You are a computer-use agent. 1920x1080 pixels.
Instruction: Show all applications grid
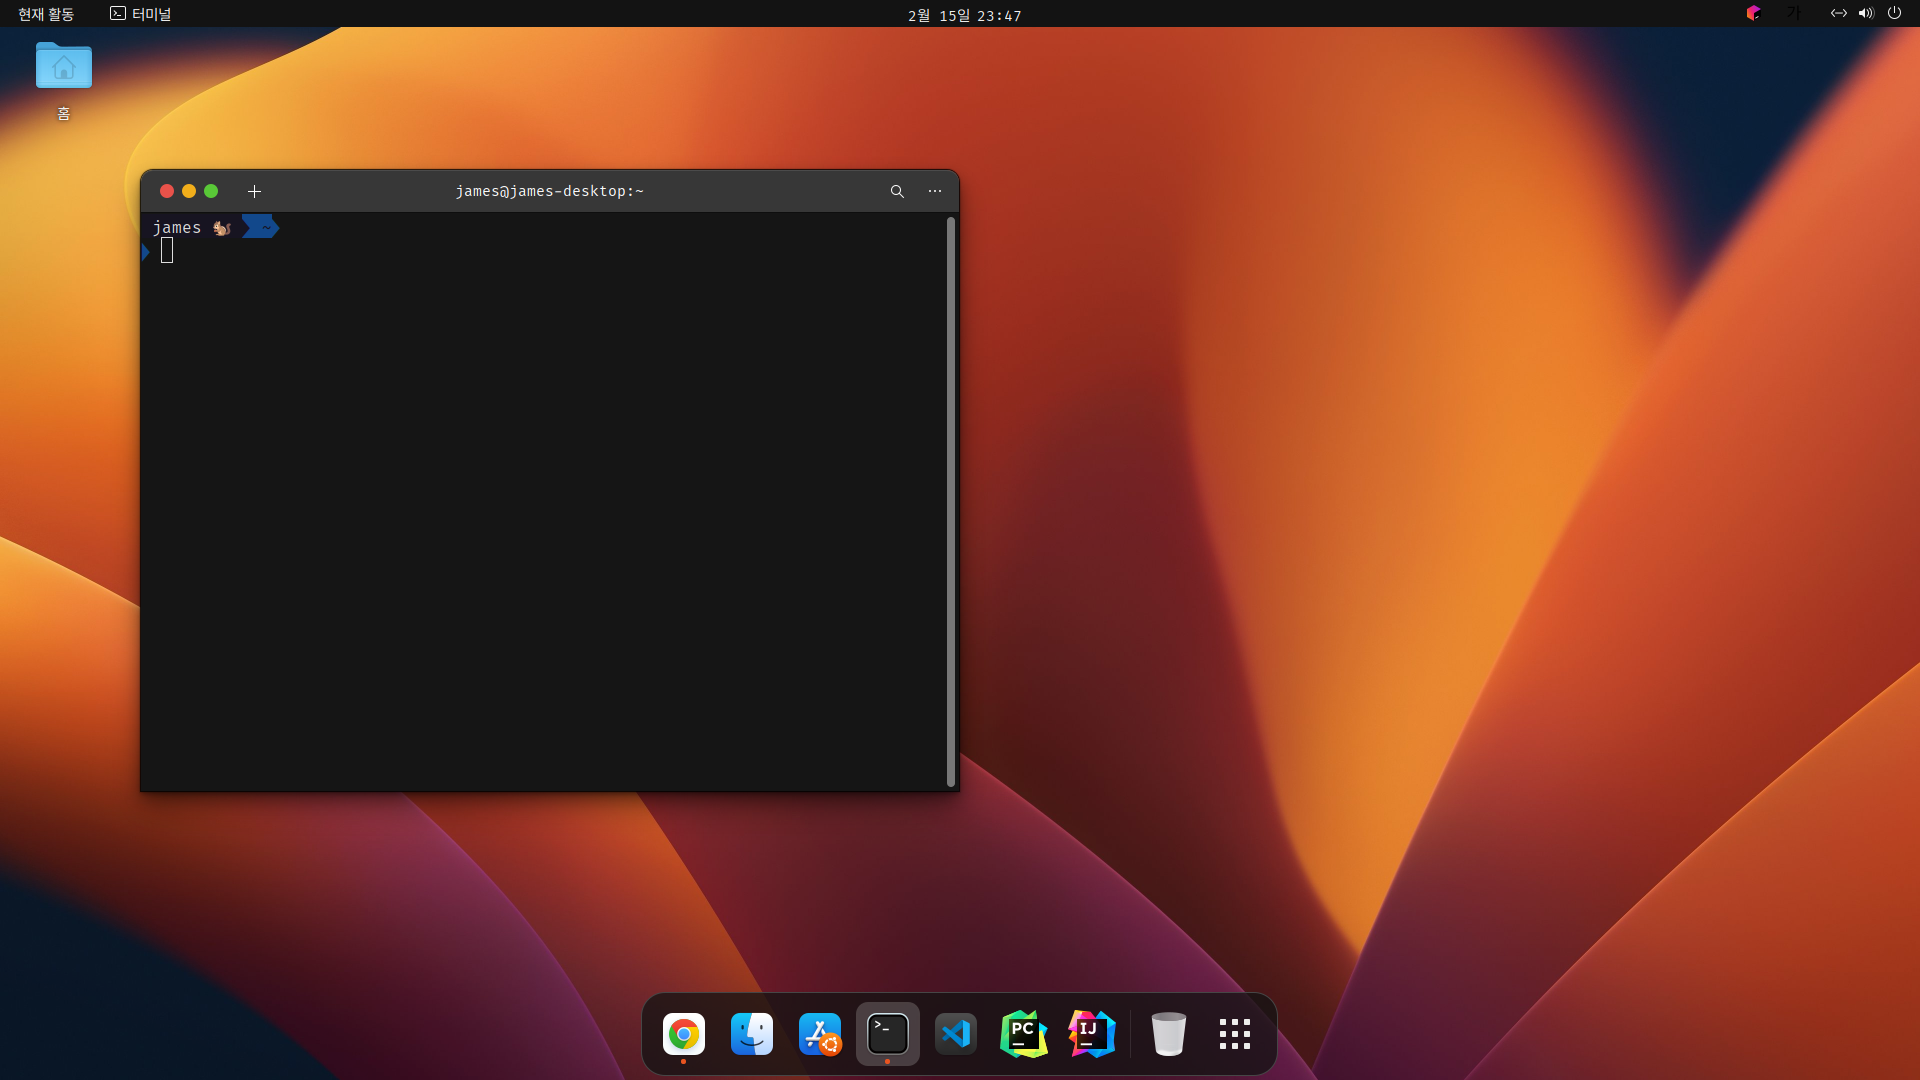click(1235, 1034)
